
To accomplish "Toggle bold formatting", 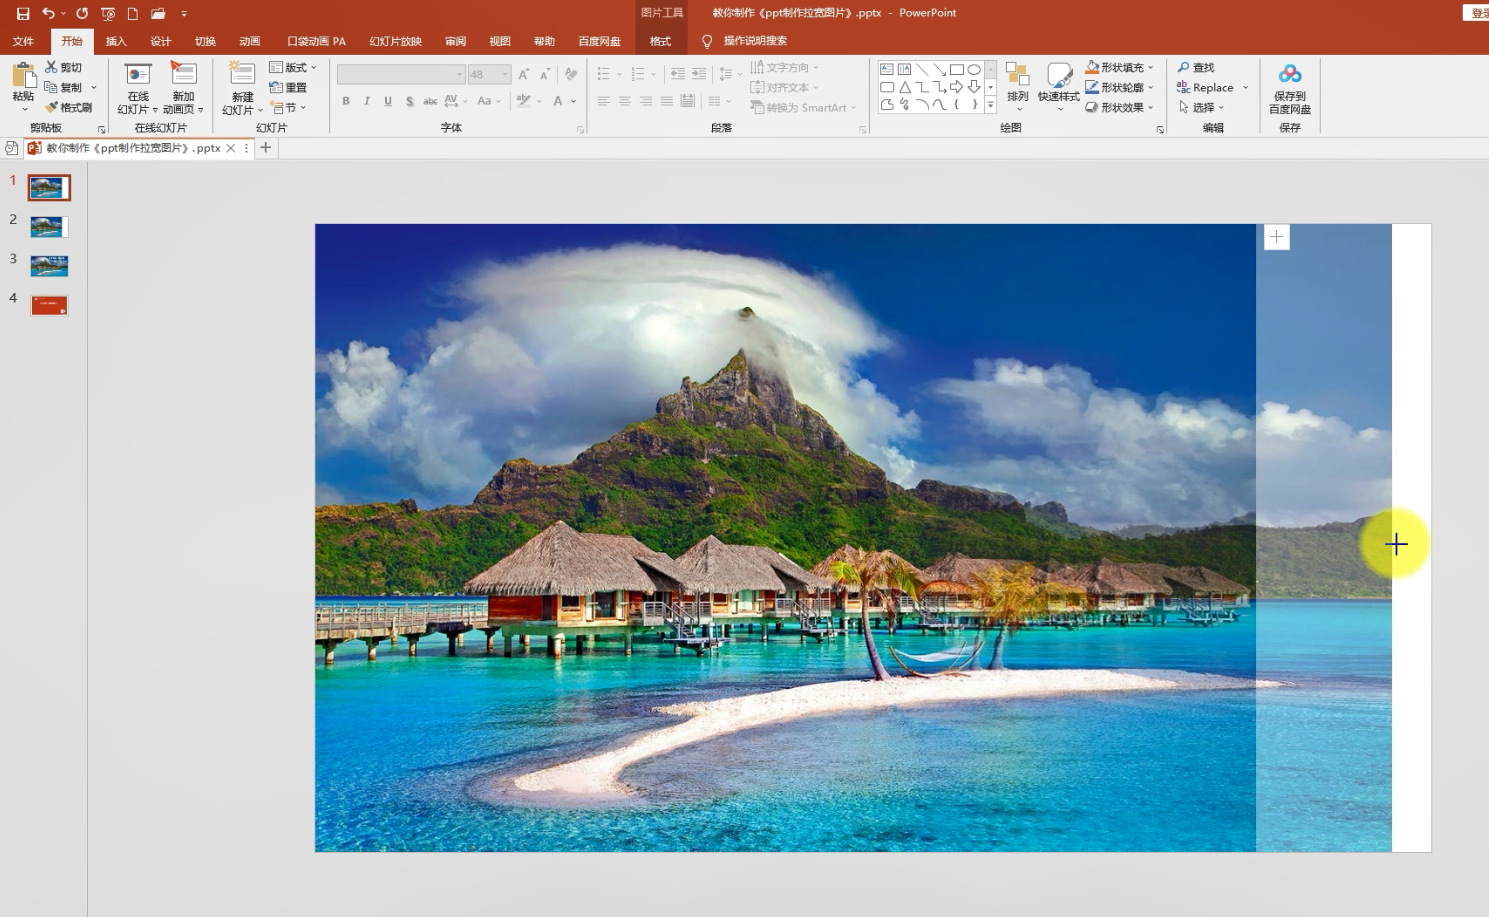I will [346, 101].
